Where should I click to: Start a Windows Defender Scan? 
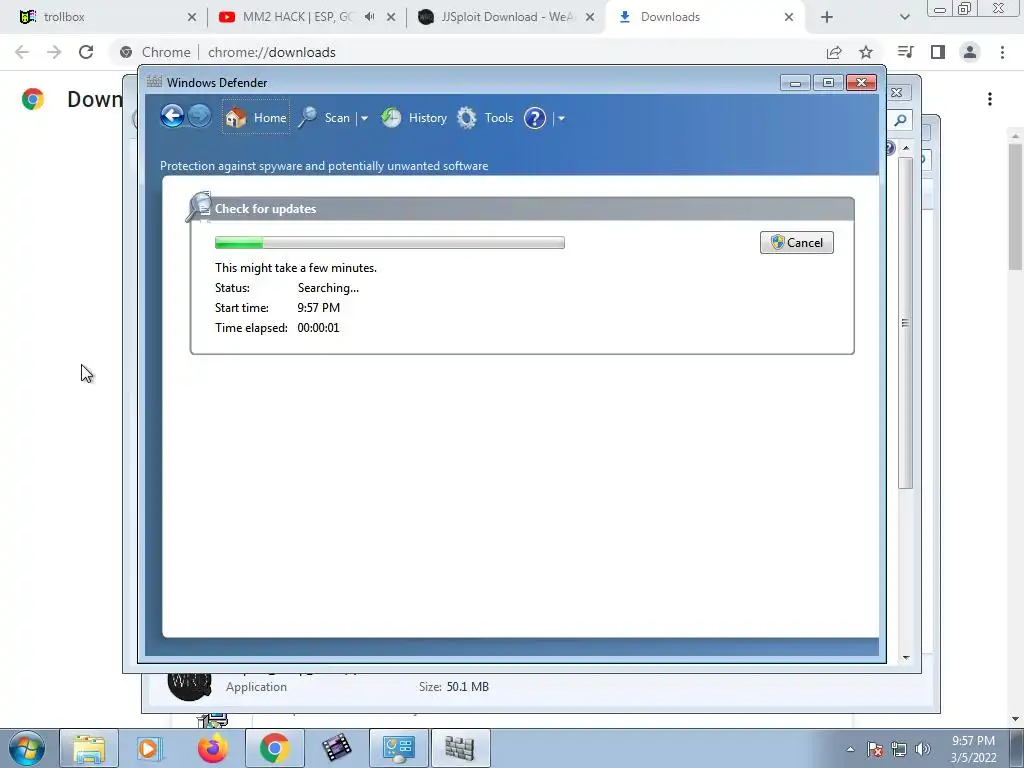[325, 118]
